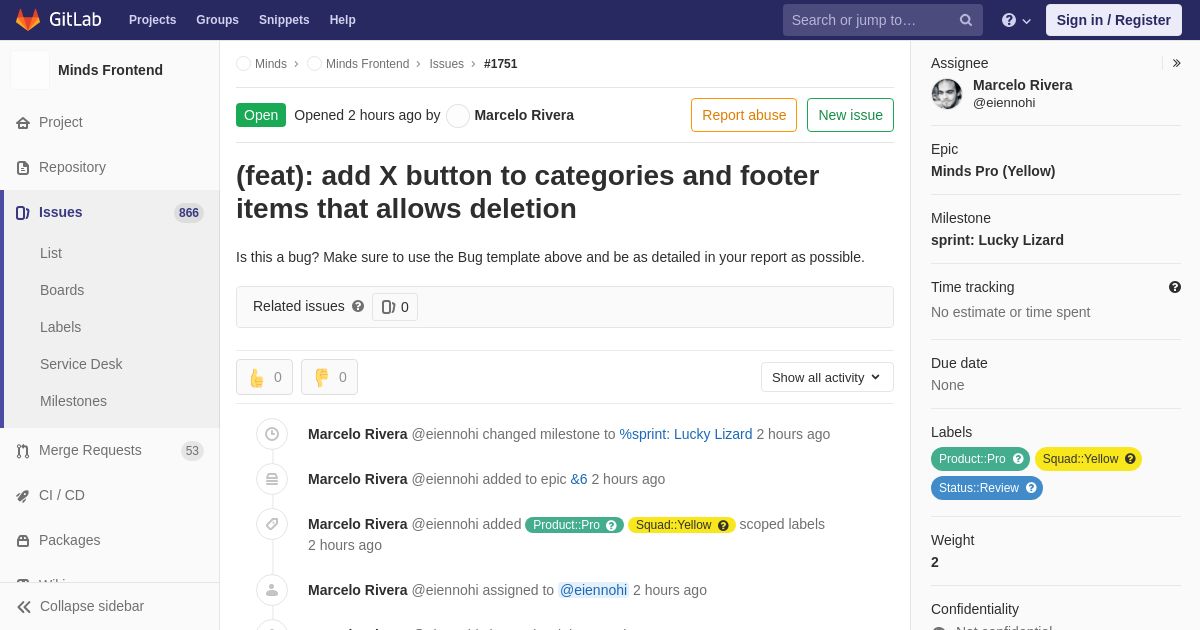
Task: Click the Collapse sidebar button text
Action: tap(92, 606)
